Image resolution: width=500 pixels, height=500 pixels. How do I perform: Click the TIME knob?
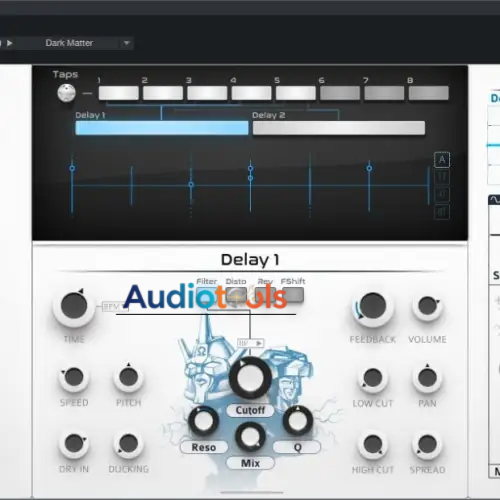pos(74,306)
